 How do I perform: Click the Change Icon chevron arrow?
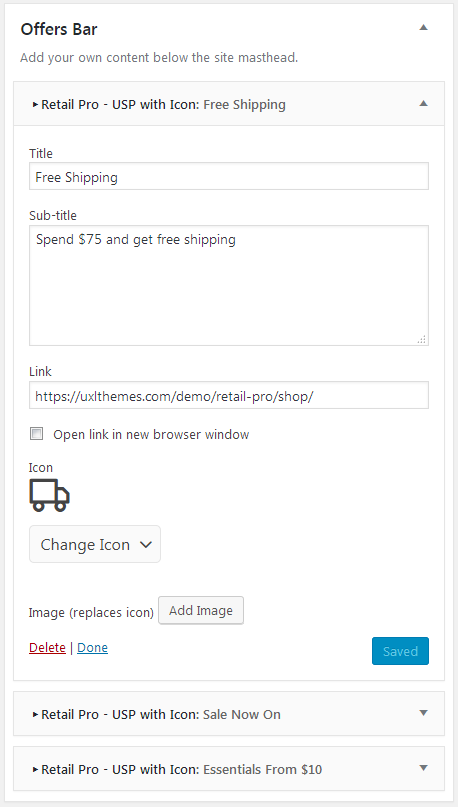point(146,545)
